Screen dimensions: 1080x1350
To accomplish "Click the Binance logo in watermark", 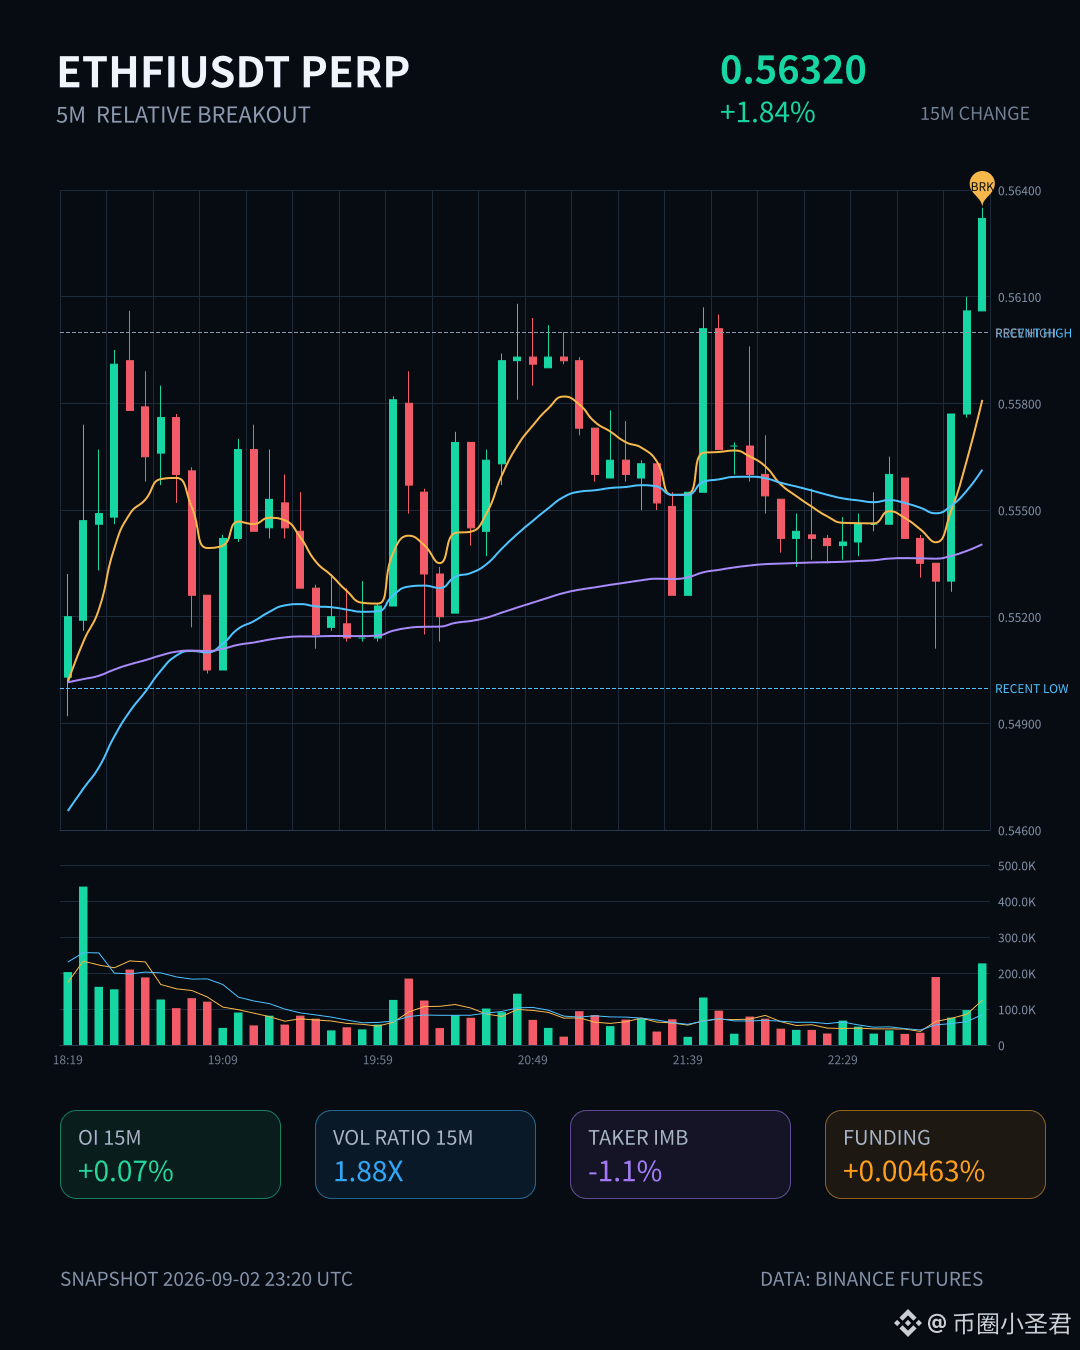I will click(907, 1324).
